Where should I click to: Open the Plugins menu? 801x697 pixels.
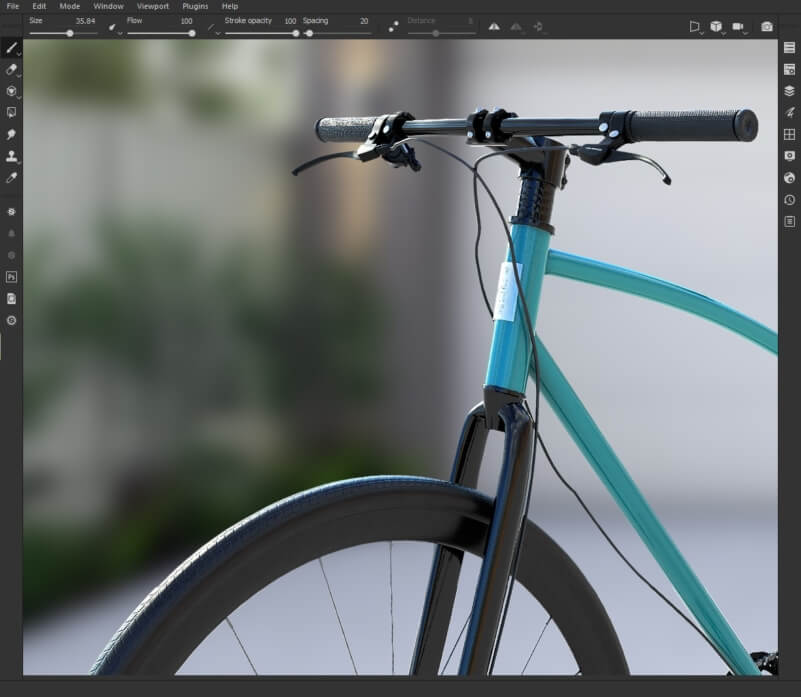(x=195, y=6)
